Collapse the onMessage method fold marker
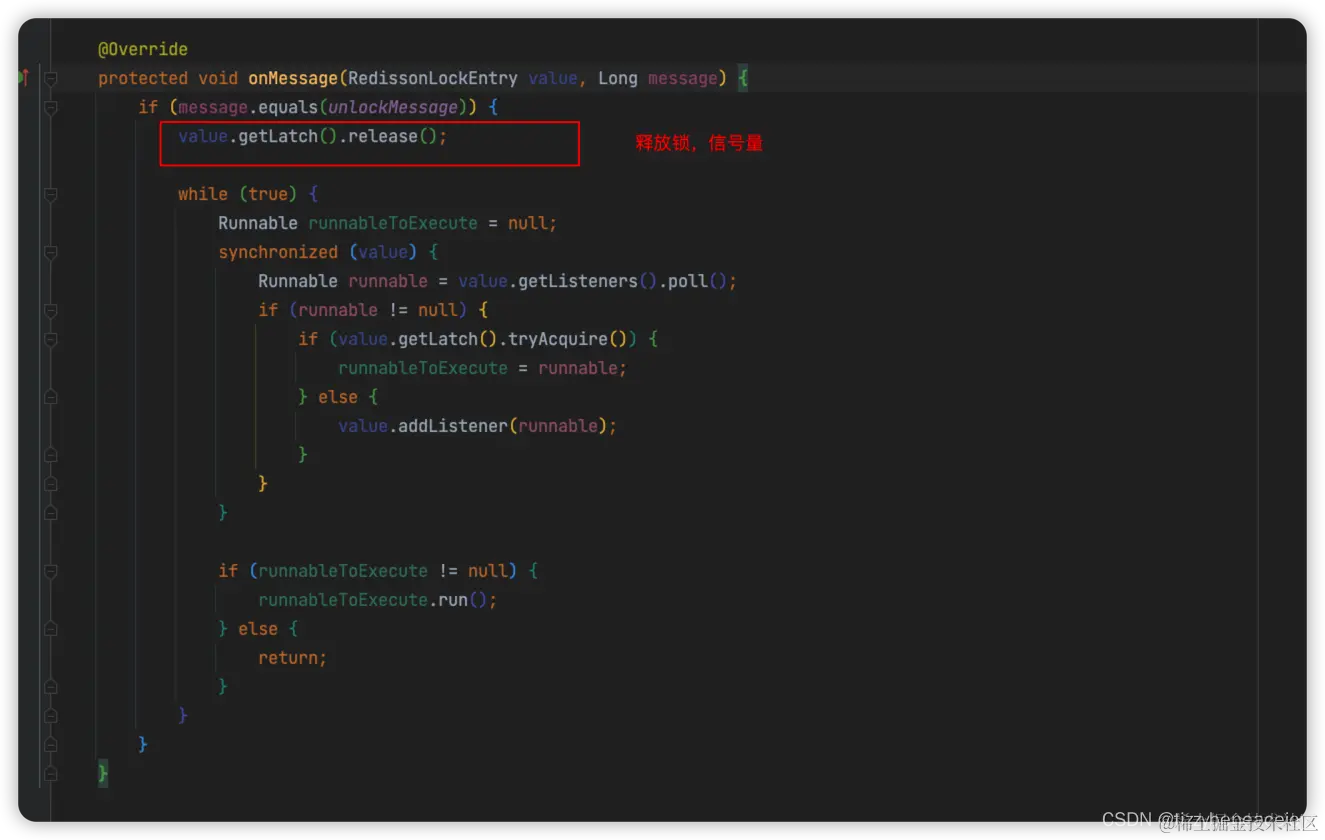The height and width of the screenshot is (840, 1325). point(51,78)
